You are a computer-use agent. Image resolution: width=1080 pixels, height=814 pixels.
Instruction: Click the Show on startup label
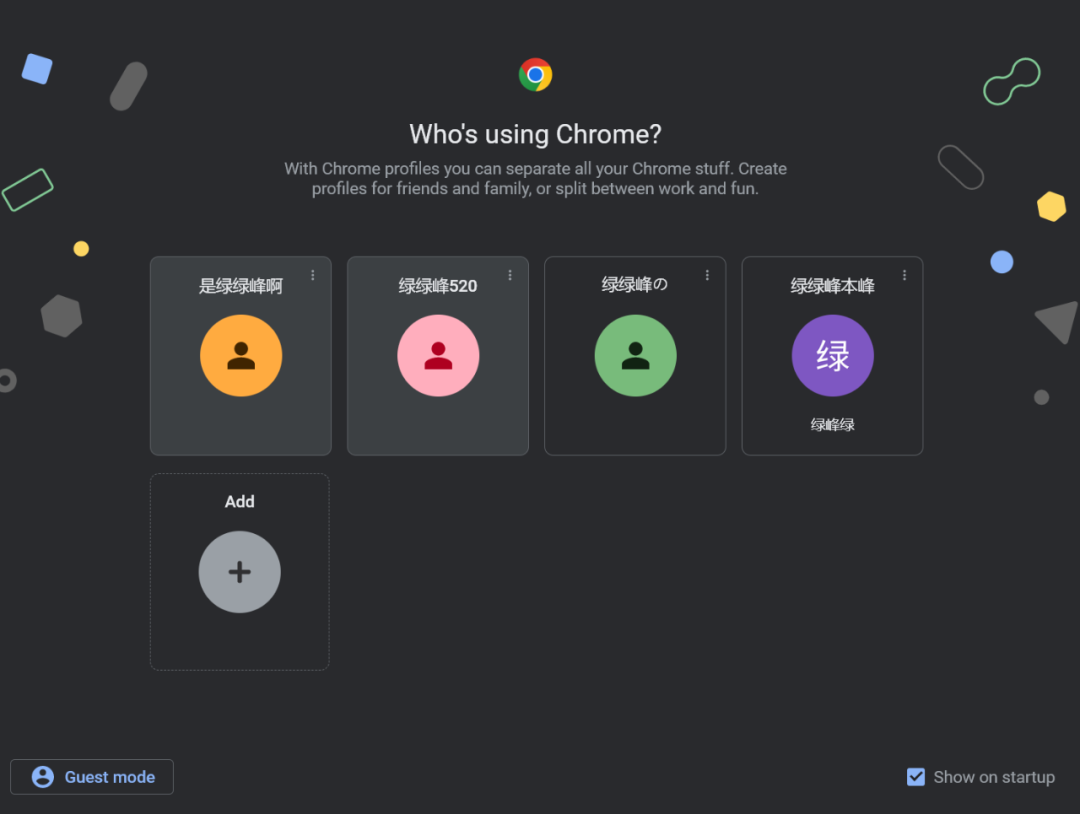994,777
